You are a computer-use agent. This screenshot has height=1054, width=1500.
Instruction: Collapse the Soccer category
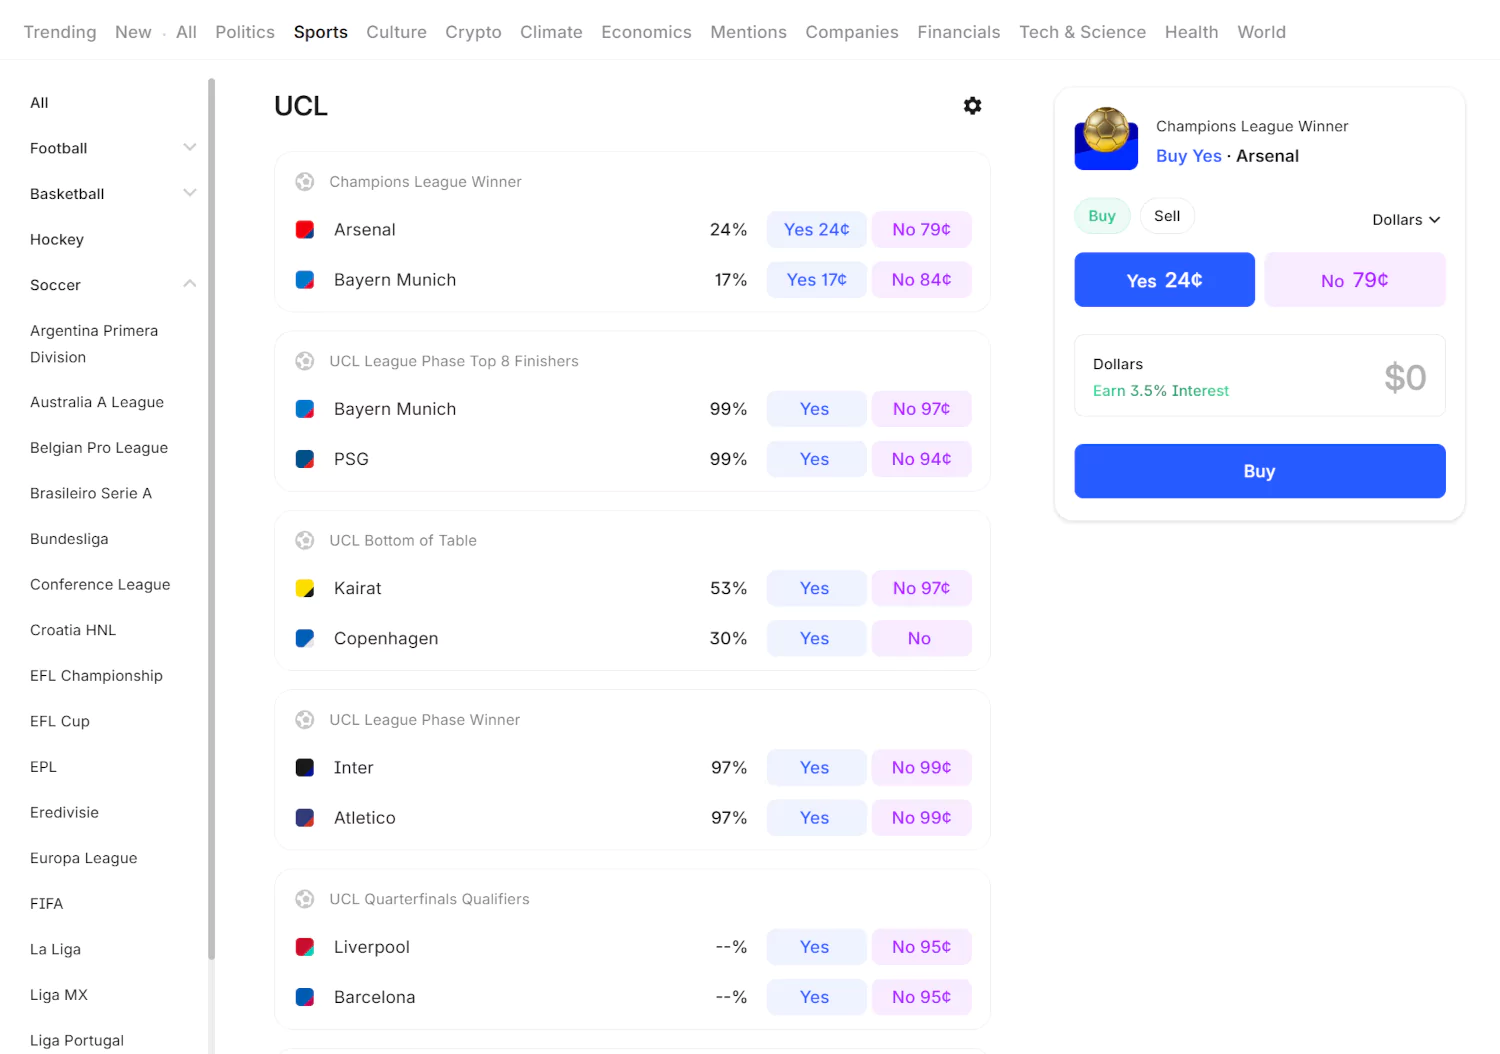pos(190,285)
